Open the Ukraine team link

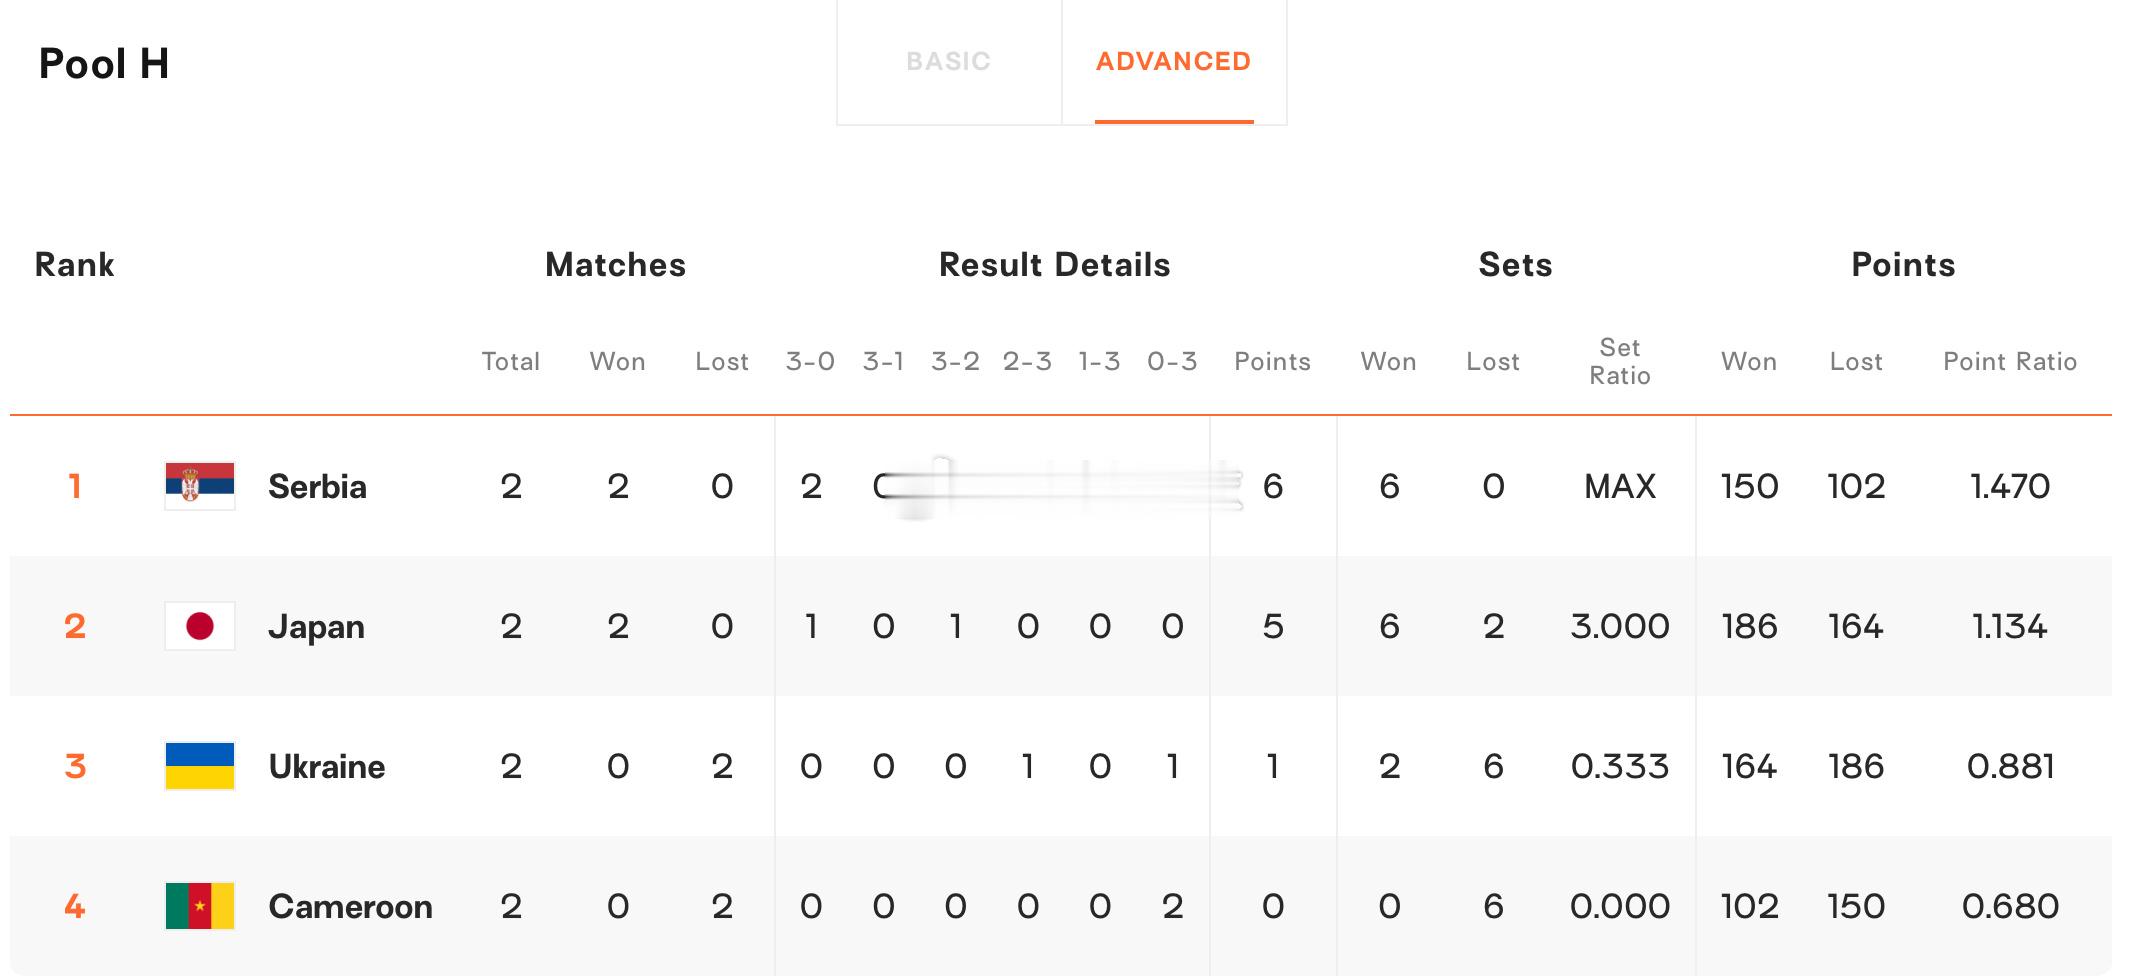pos(326,767)
